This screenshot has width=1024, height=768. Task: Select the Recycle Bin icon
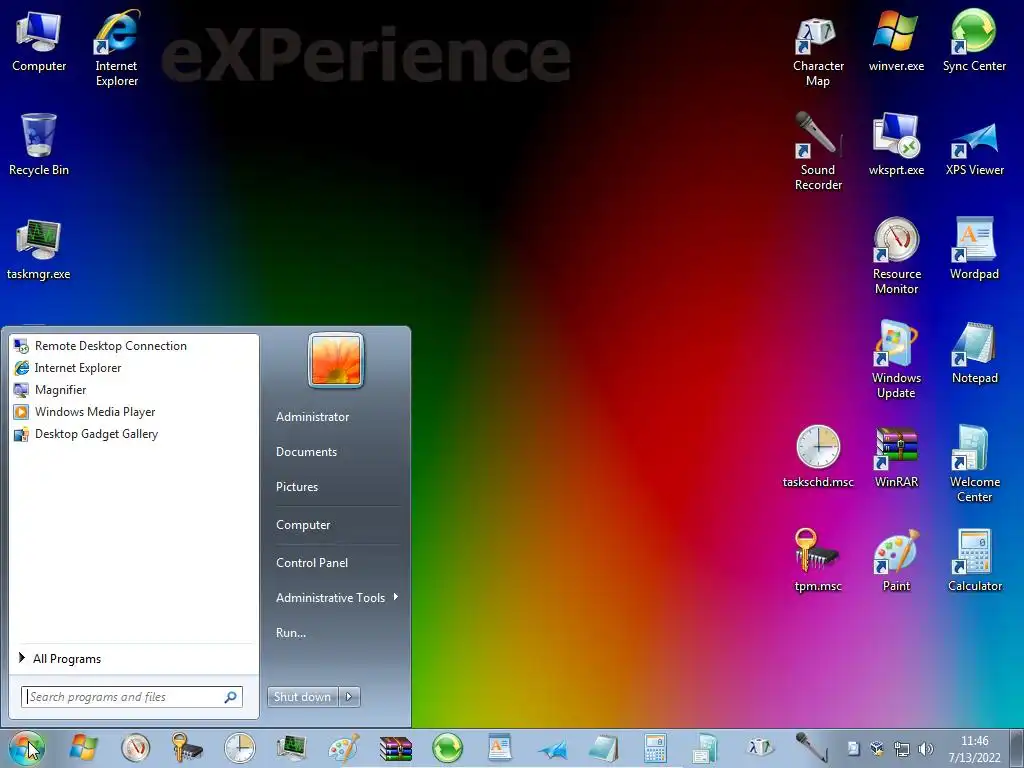pos(39,145)
